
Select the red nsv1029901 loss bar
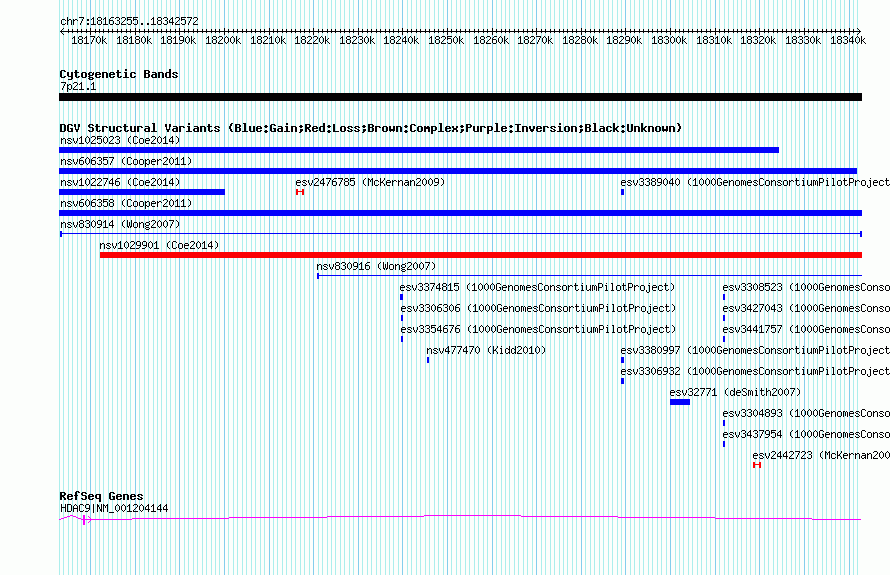[x=481, y=255]
